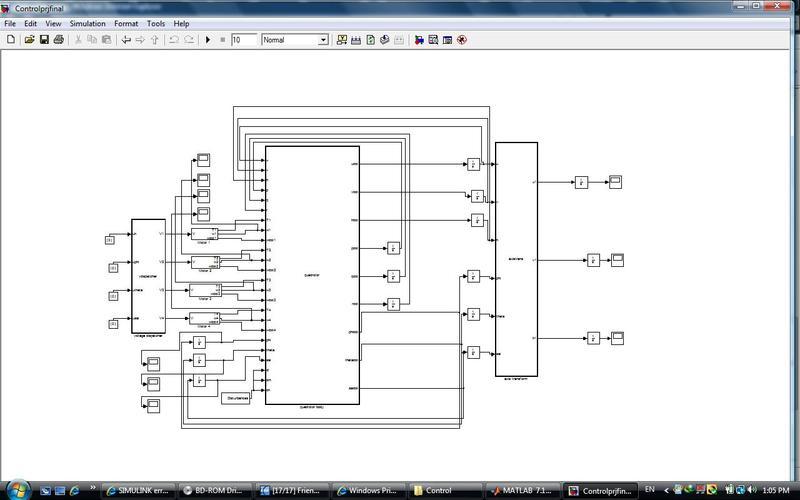The image size is (800, 500).
Task: Select the Disturbances block in the diagram
Action: coord(235,397)
